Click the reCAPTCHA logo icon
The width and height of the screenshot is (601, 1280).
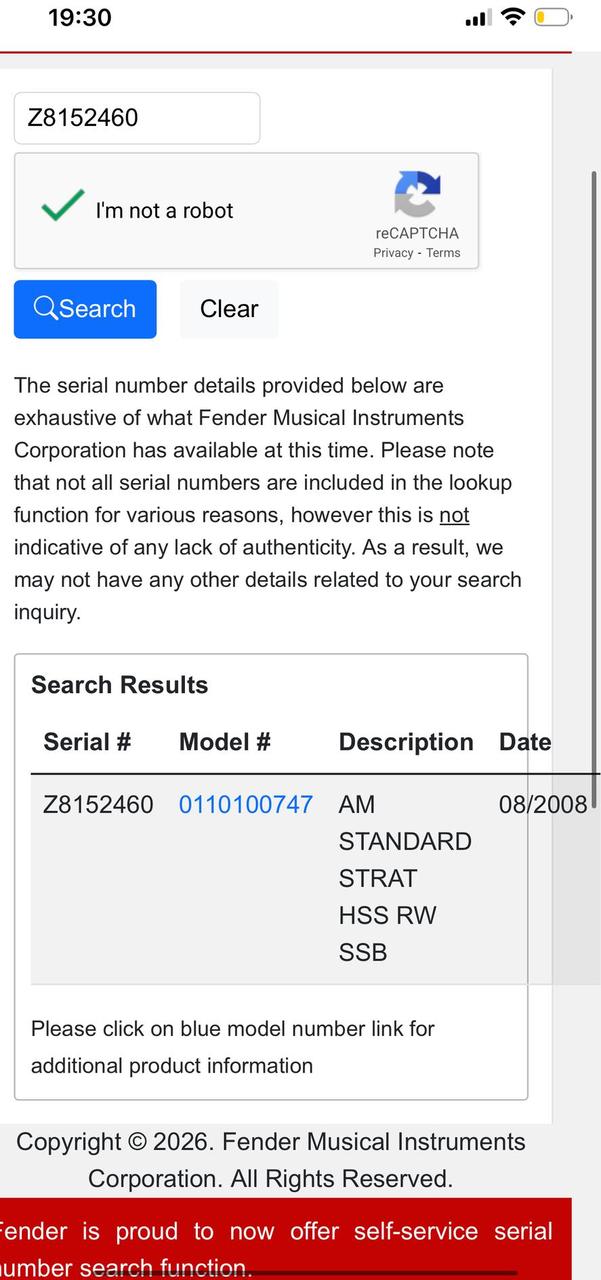(x=417, y=194)
